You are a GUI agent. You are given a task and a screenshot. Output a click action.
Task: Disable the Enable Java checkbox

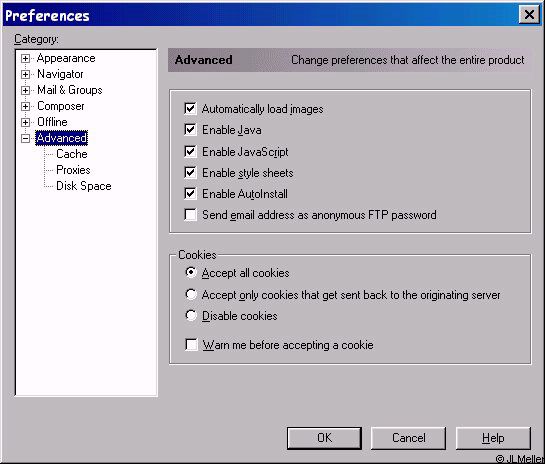point(190,130)
